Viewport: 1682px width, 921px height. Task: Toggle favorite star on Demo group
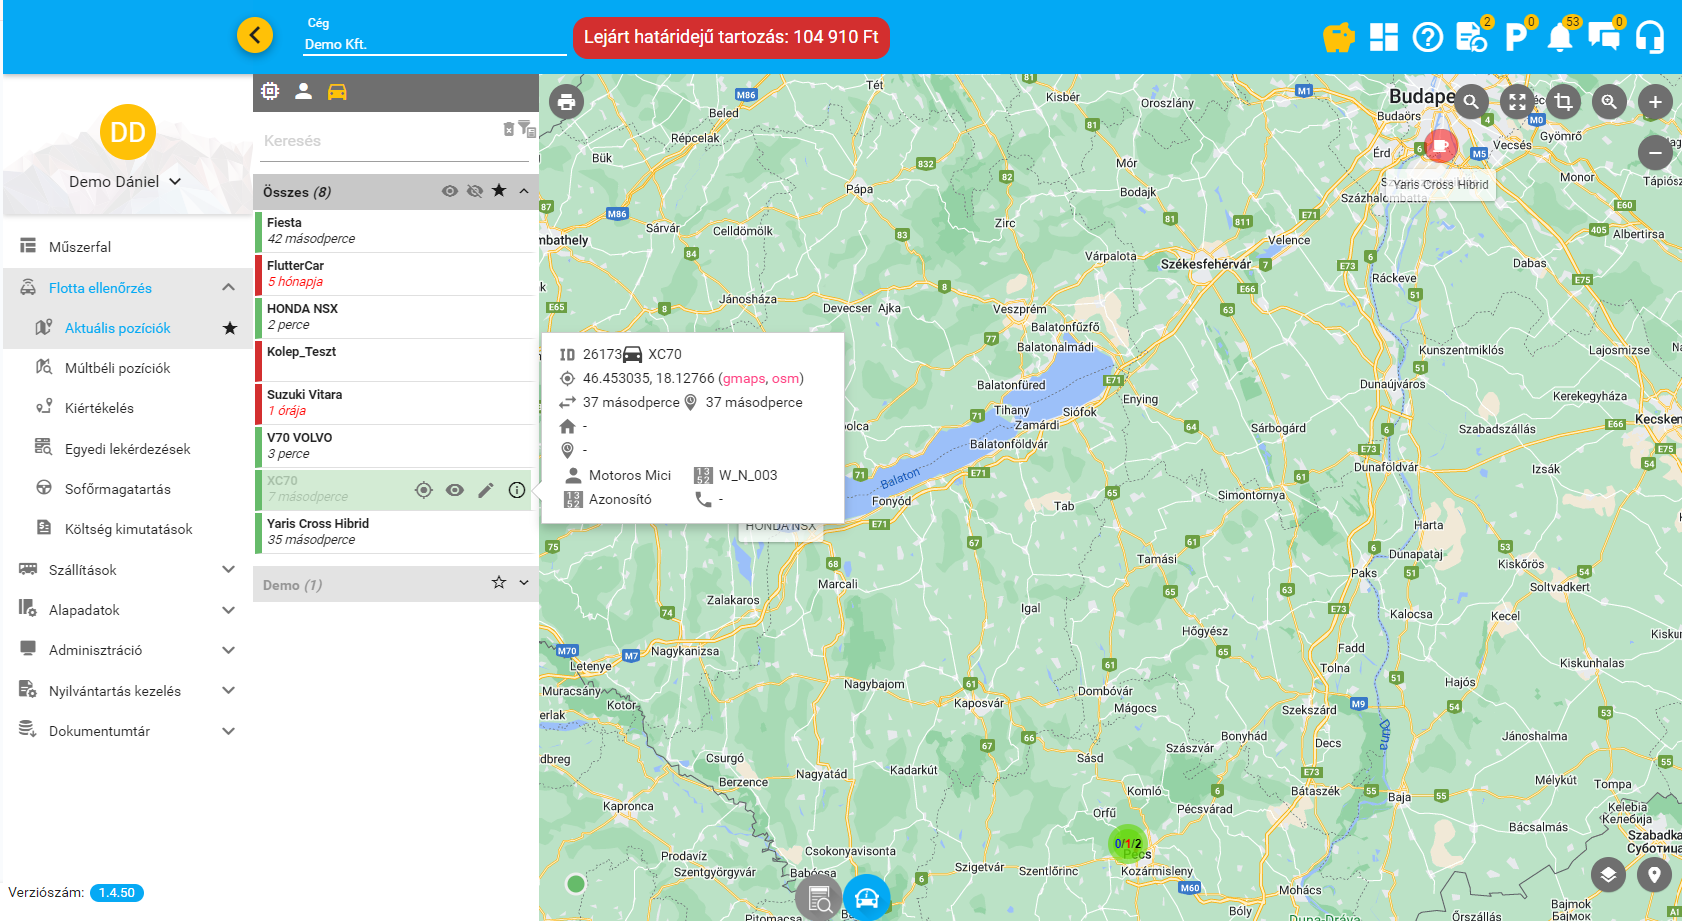point(499,583)
